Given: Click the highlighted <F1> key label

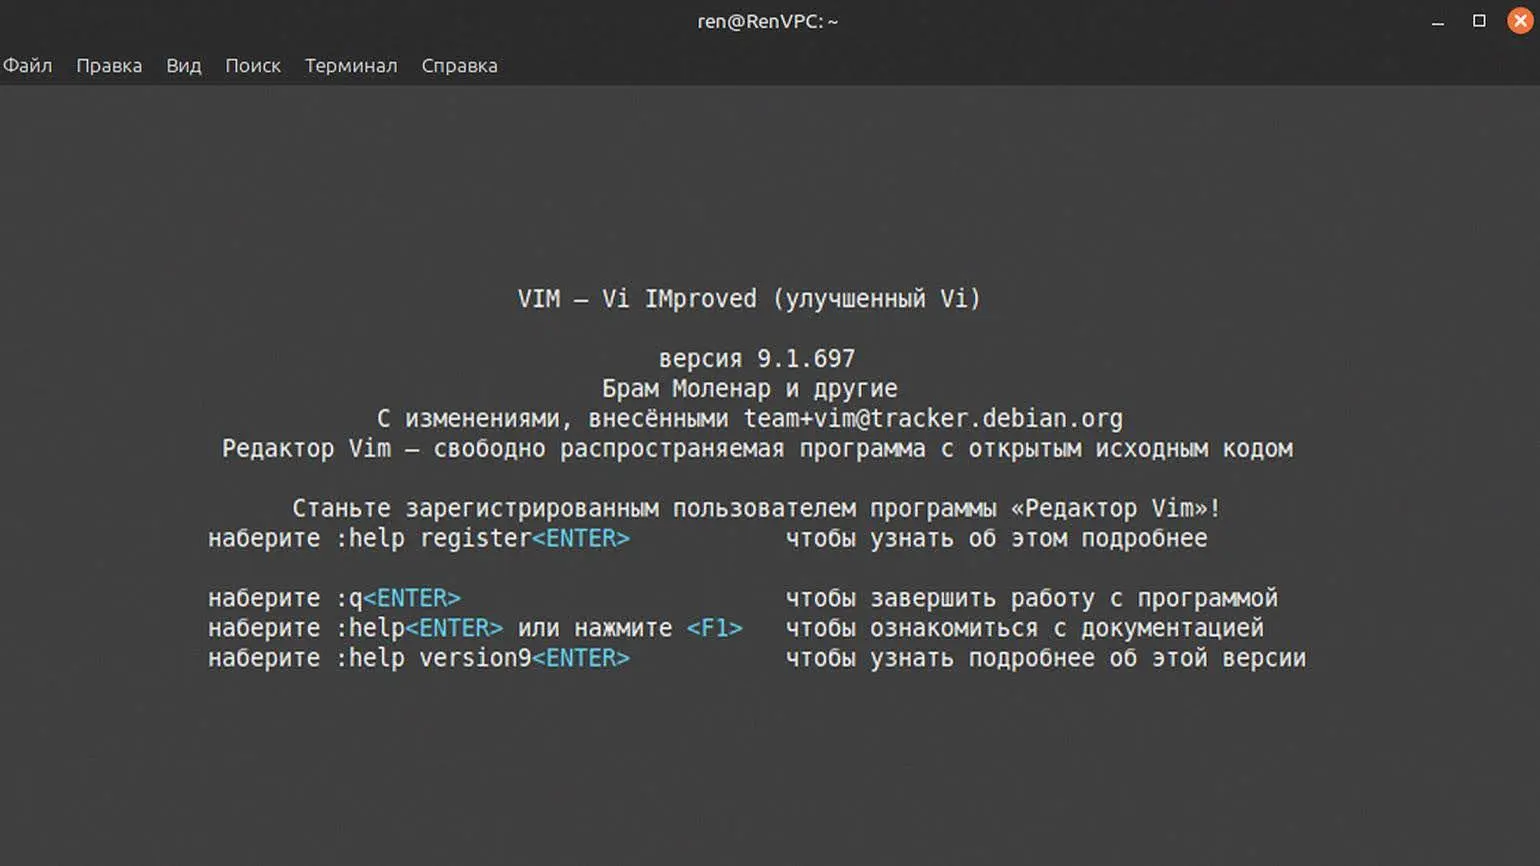Looking at the screenshot, I should 714,628.
